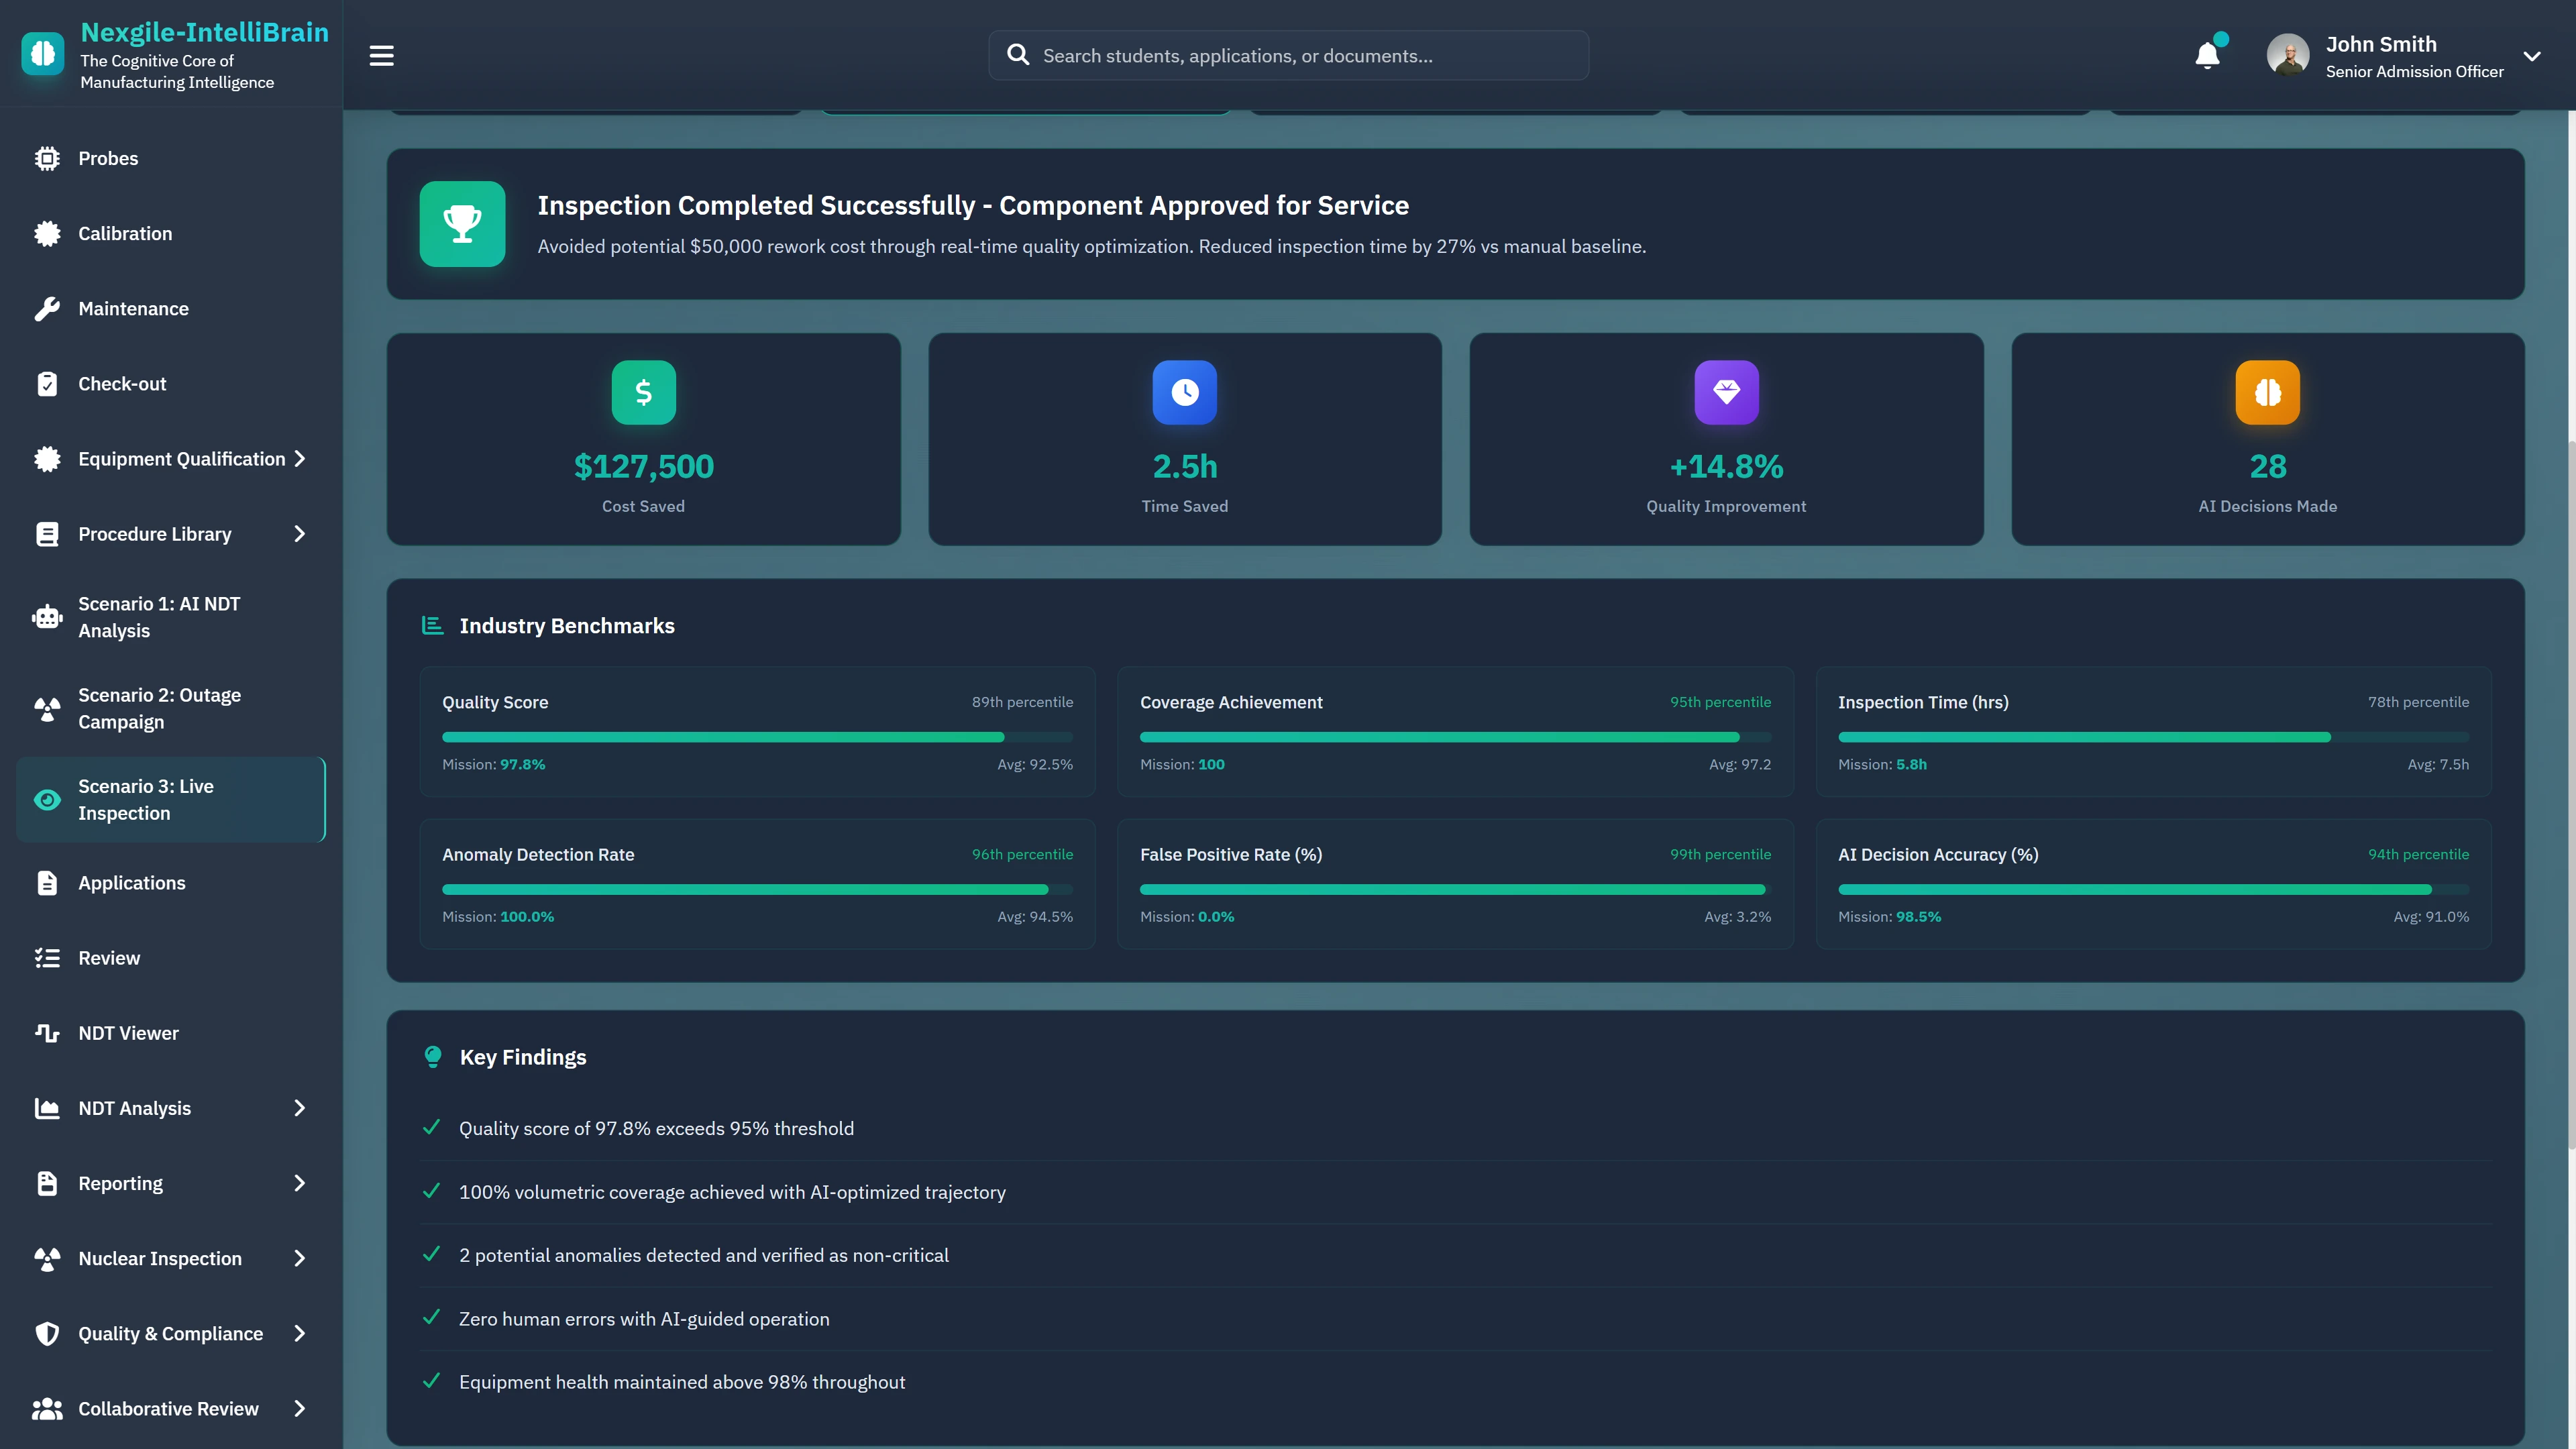The image size is (2576, 1449).
Task: Open Calibration from the sidebar
Action: point(125,233)
